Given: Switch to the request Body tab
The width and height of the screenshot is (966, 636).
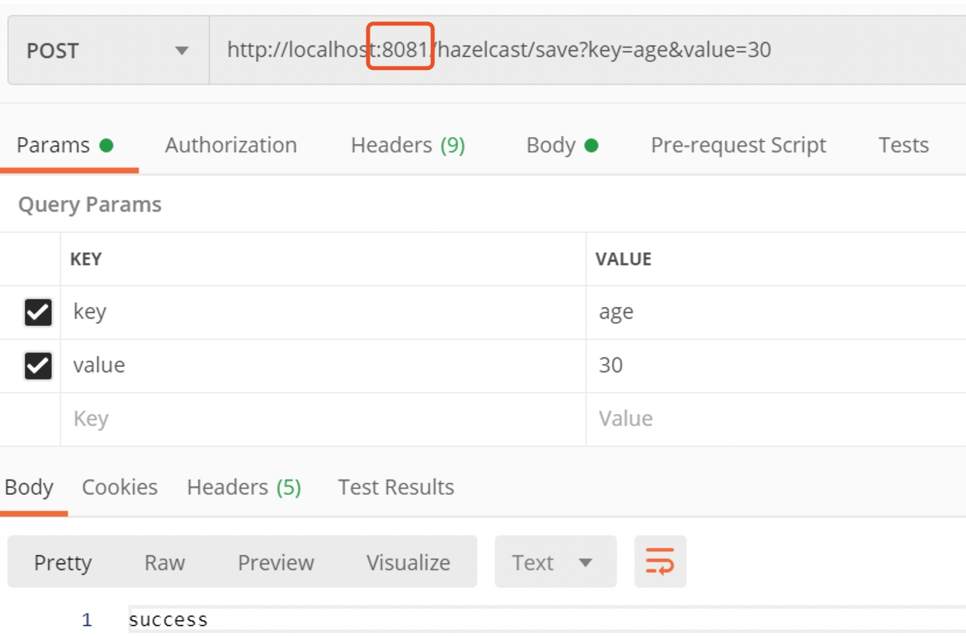Looking at the screenshot, I should click(x=562, y=145).
